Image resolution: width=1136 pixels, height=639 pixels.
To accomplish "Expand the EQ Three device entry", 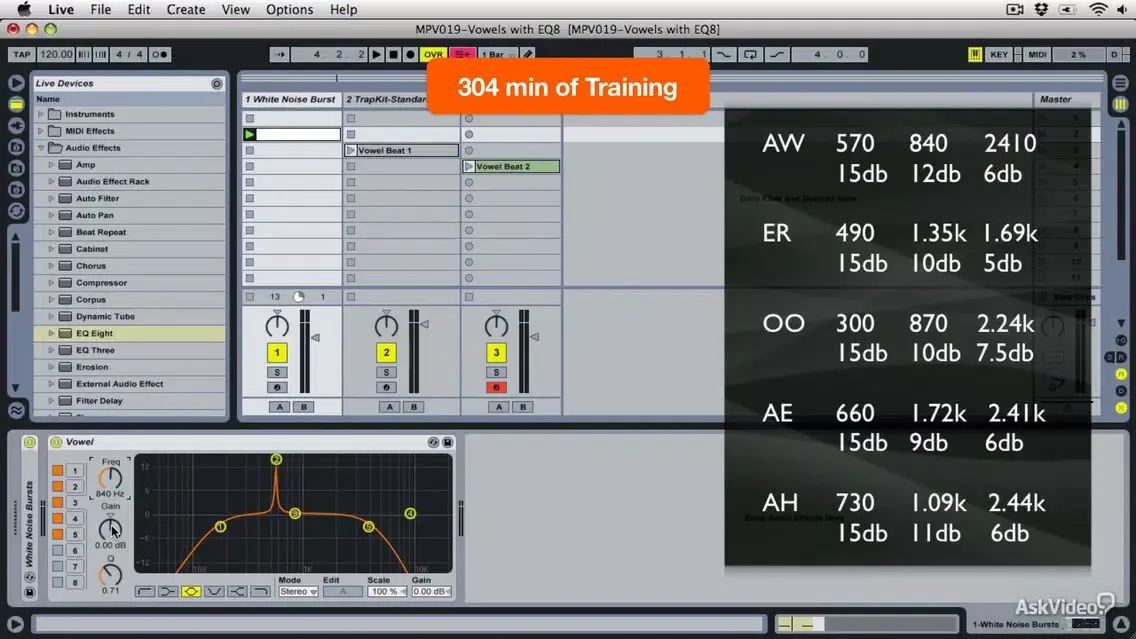I will coord(51,350).
